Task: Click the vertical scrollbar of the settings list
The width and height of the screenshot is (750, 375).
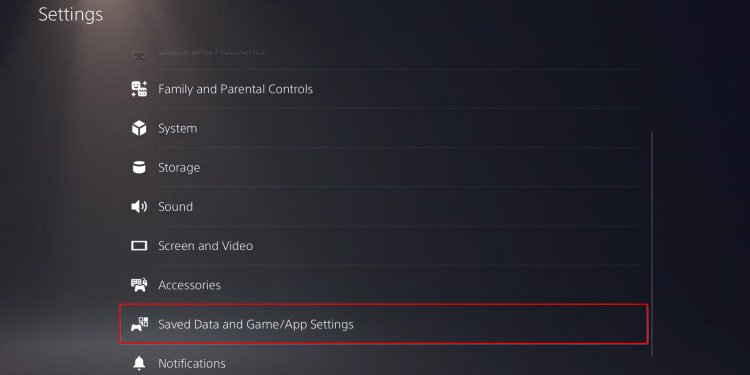Action: (x=652, y=243)
